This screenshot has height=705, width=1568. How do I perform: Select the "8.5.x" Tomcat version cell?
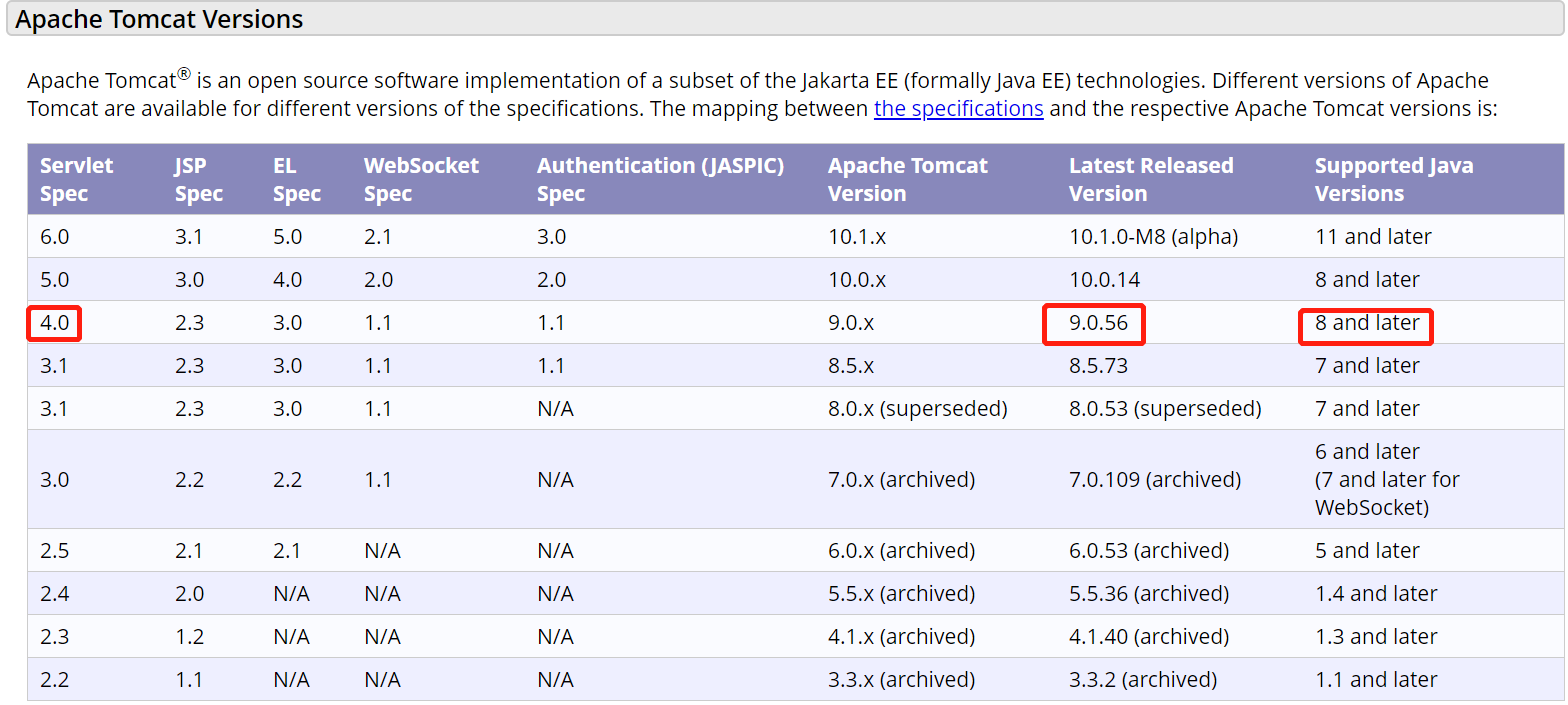point(851,366)
